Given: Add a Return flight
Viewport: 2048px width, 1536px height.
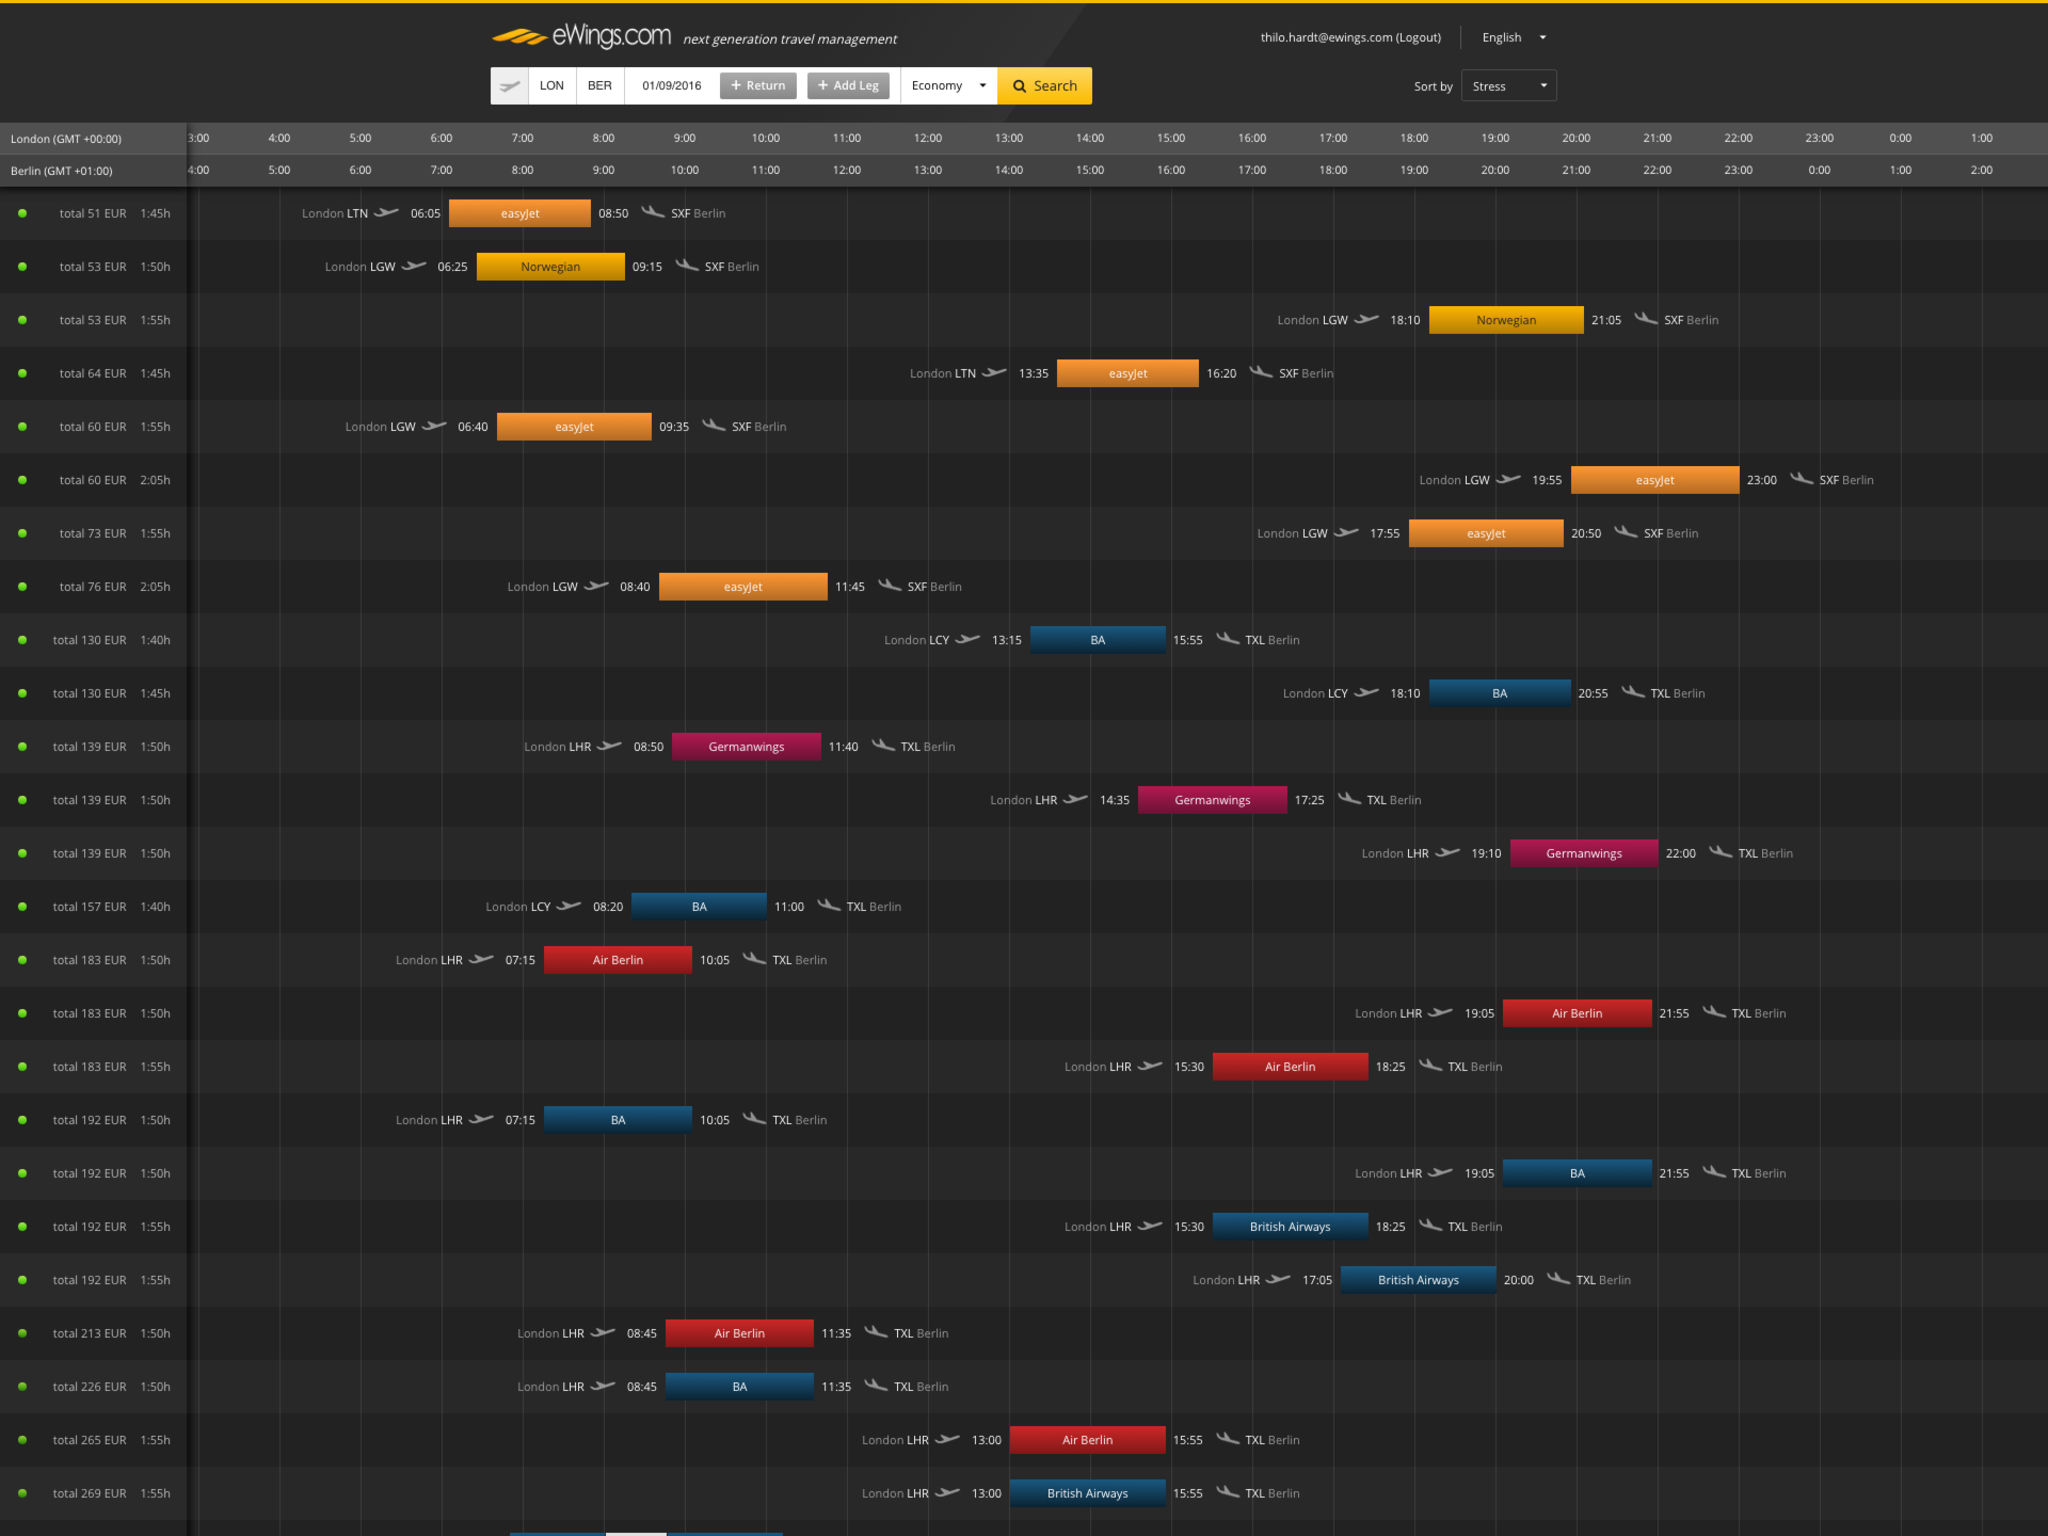Looking at the screenshot, I should coord(758,86).
